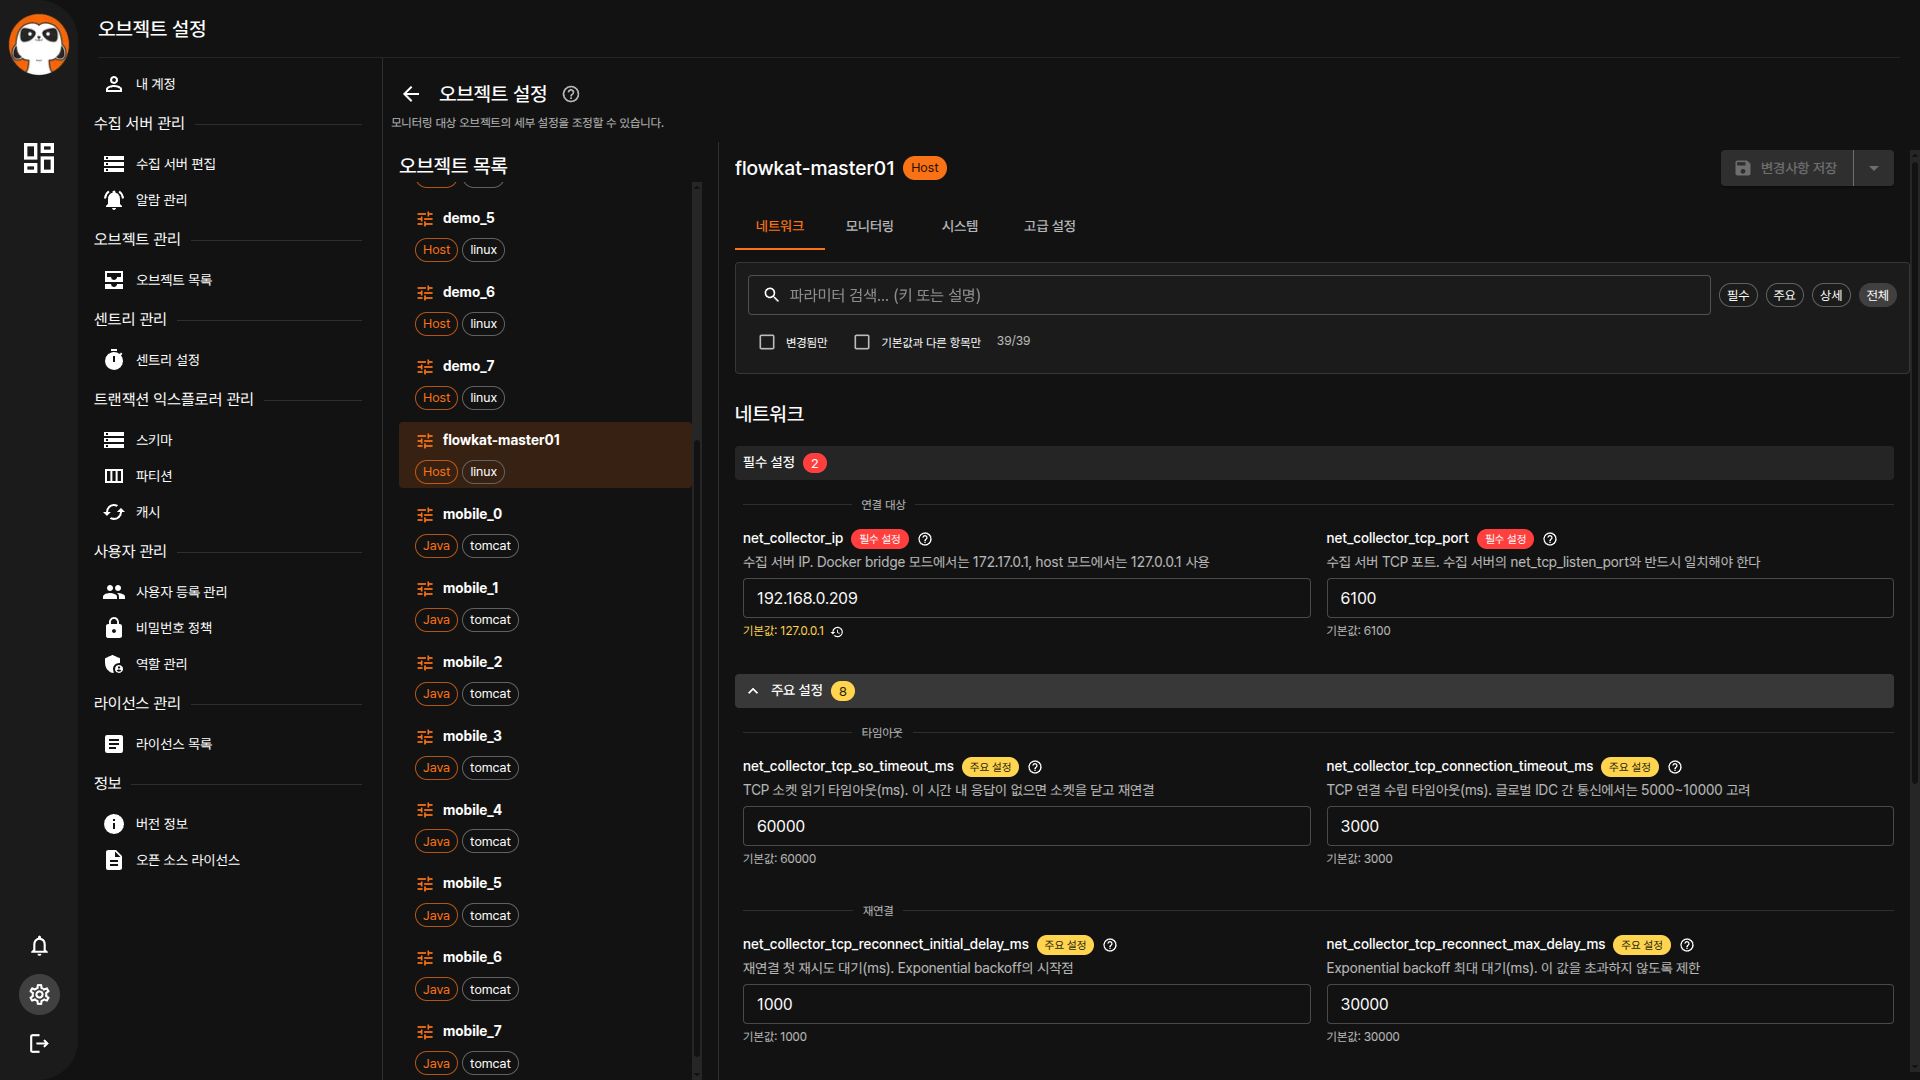Click help icon beside 오브젝트 설정 title

pos(571,94)
